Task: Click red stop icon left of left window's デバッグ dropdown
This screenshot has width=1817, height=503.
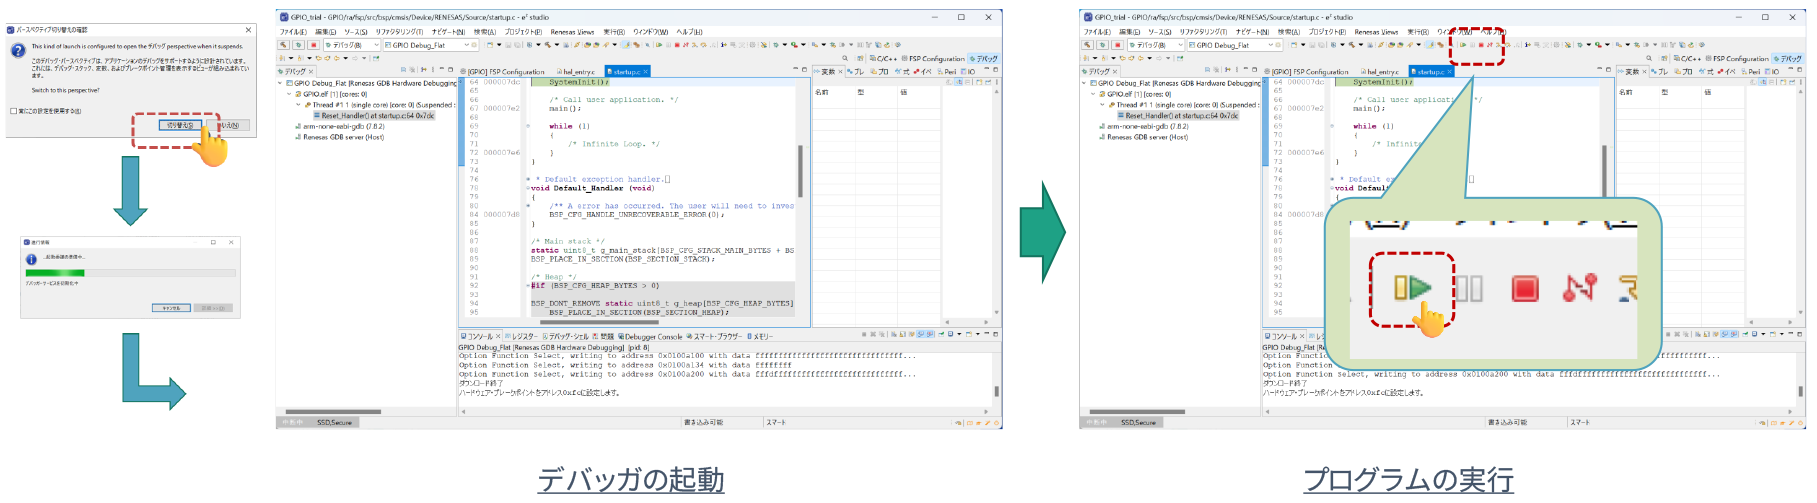Action: click(x=313, y=45)
